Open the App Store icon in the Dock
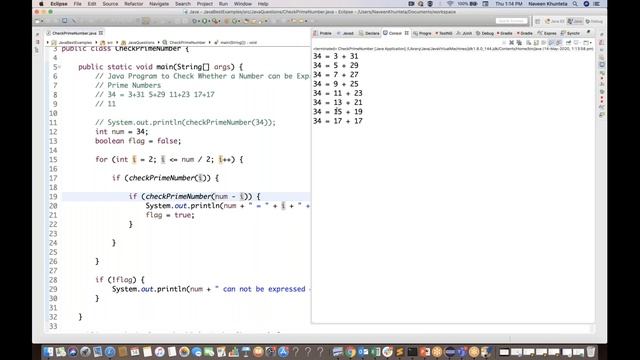 [x=283, y=351]
